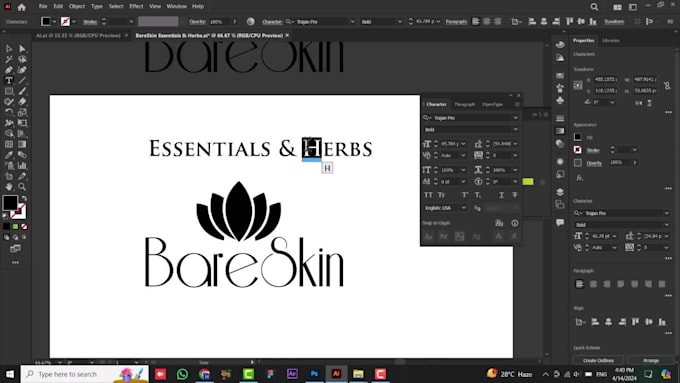
Task: Click control bar stroke color swatch
Action: [65, 21]
